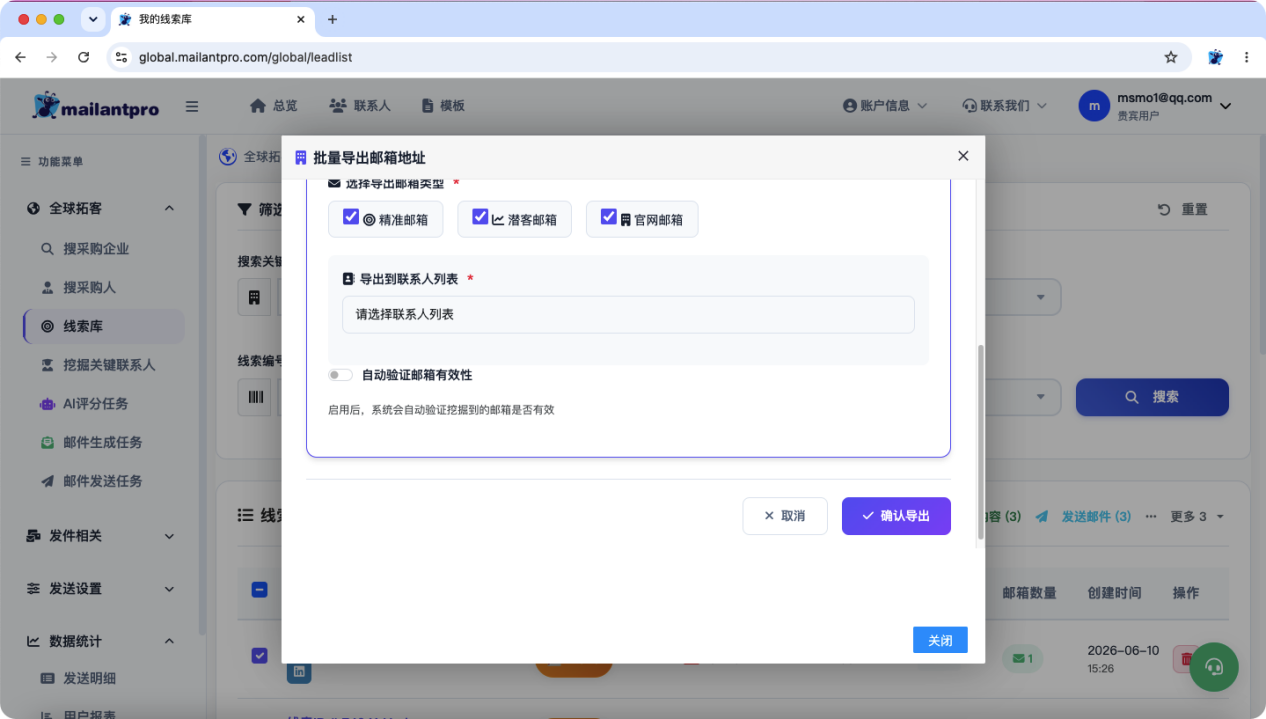The height and width of the screenshot is (719, 1266).
Task: Click the dialog vertical scrollbar
Action: click(981, 442)
